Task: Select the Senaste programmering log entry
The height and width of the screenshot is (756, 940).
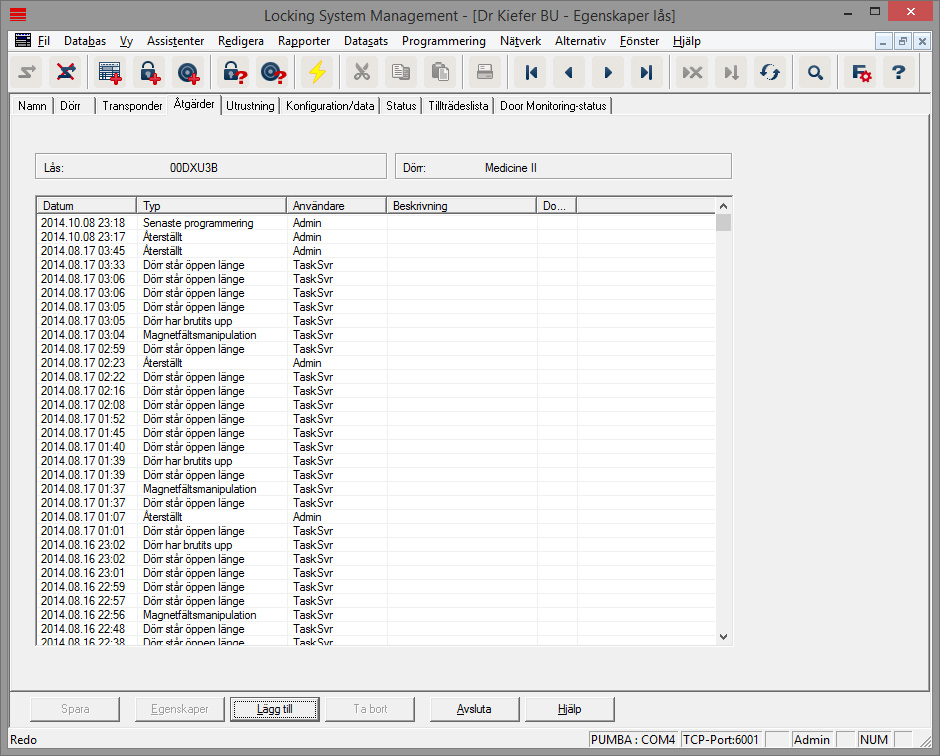Action: pyautogui.click(x=198, y=223)
